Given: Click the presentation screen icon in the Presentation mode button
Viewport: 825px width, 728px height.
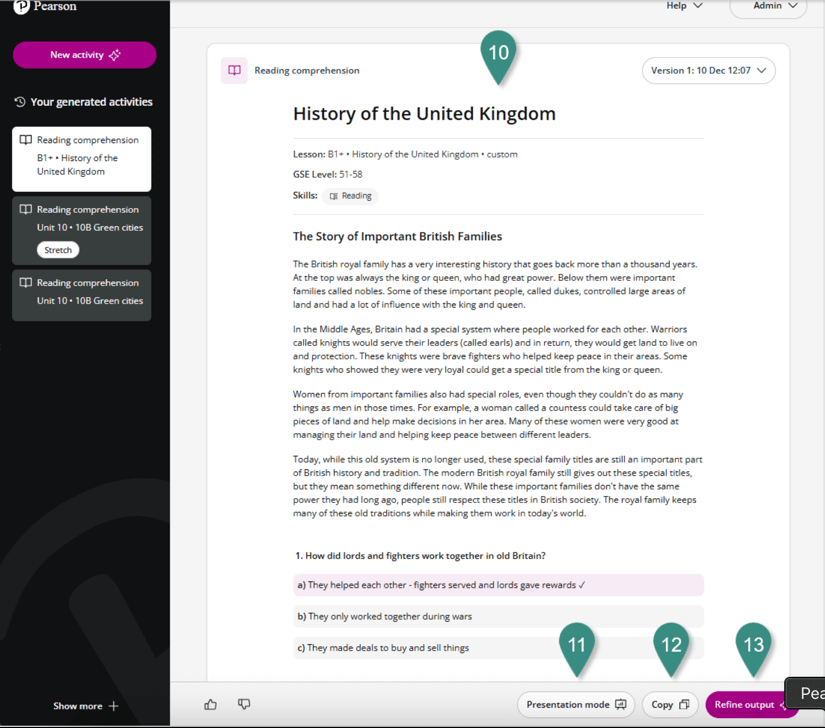Looking at the screenshot, I should pos(621,704).
